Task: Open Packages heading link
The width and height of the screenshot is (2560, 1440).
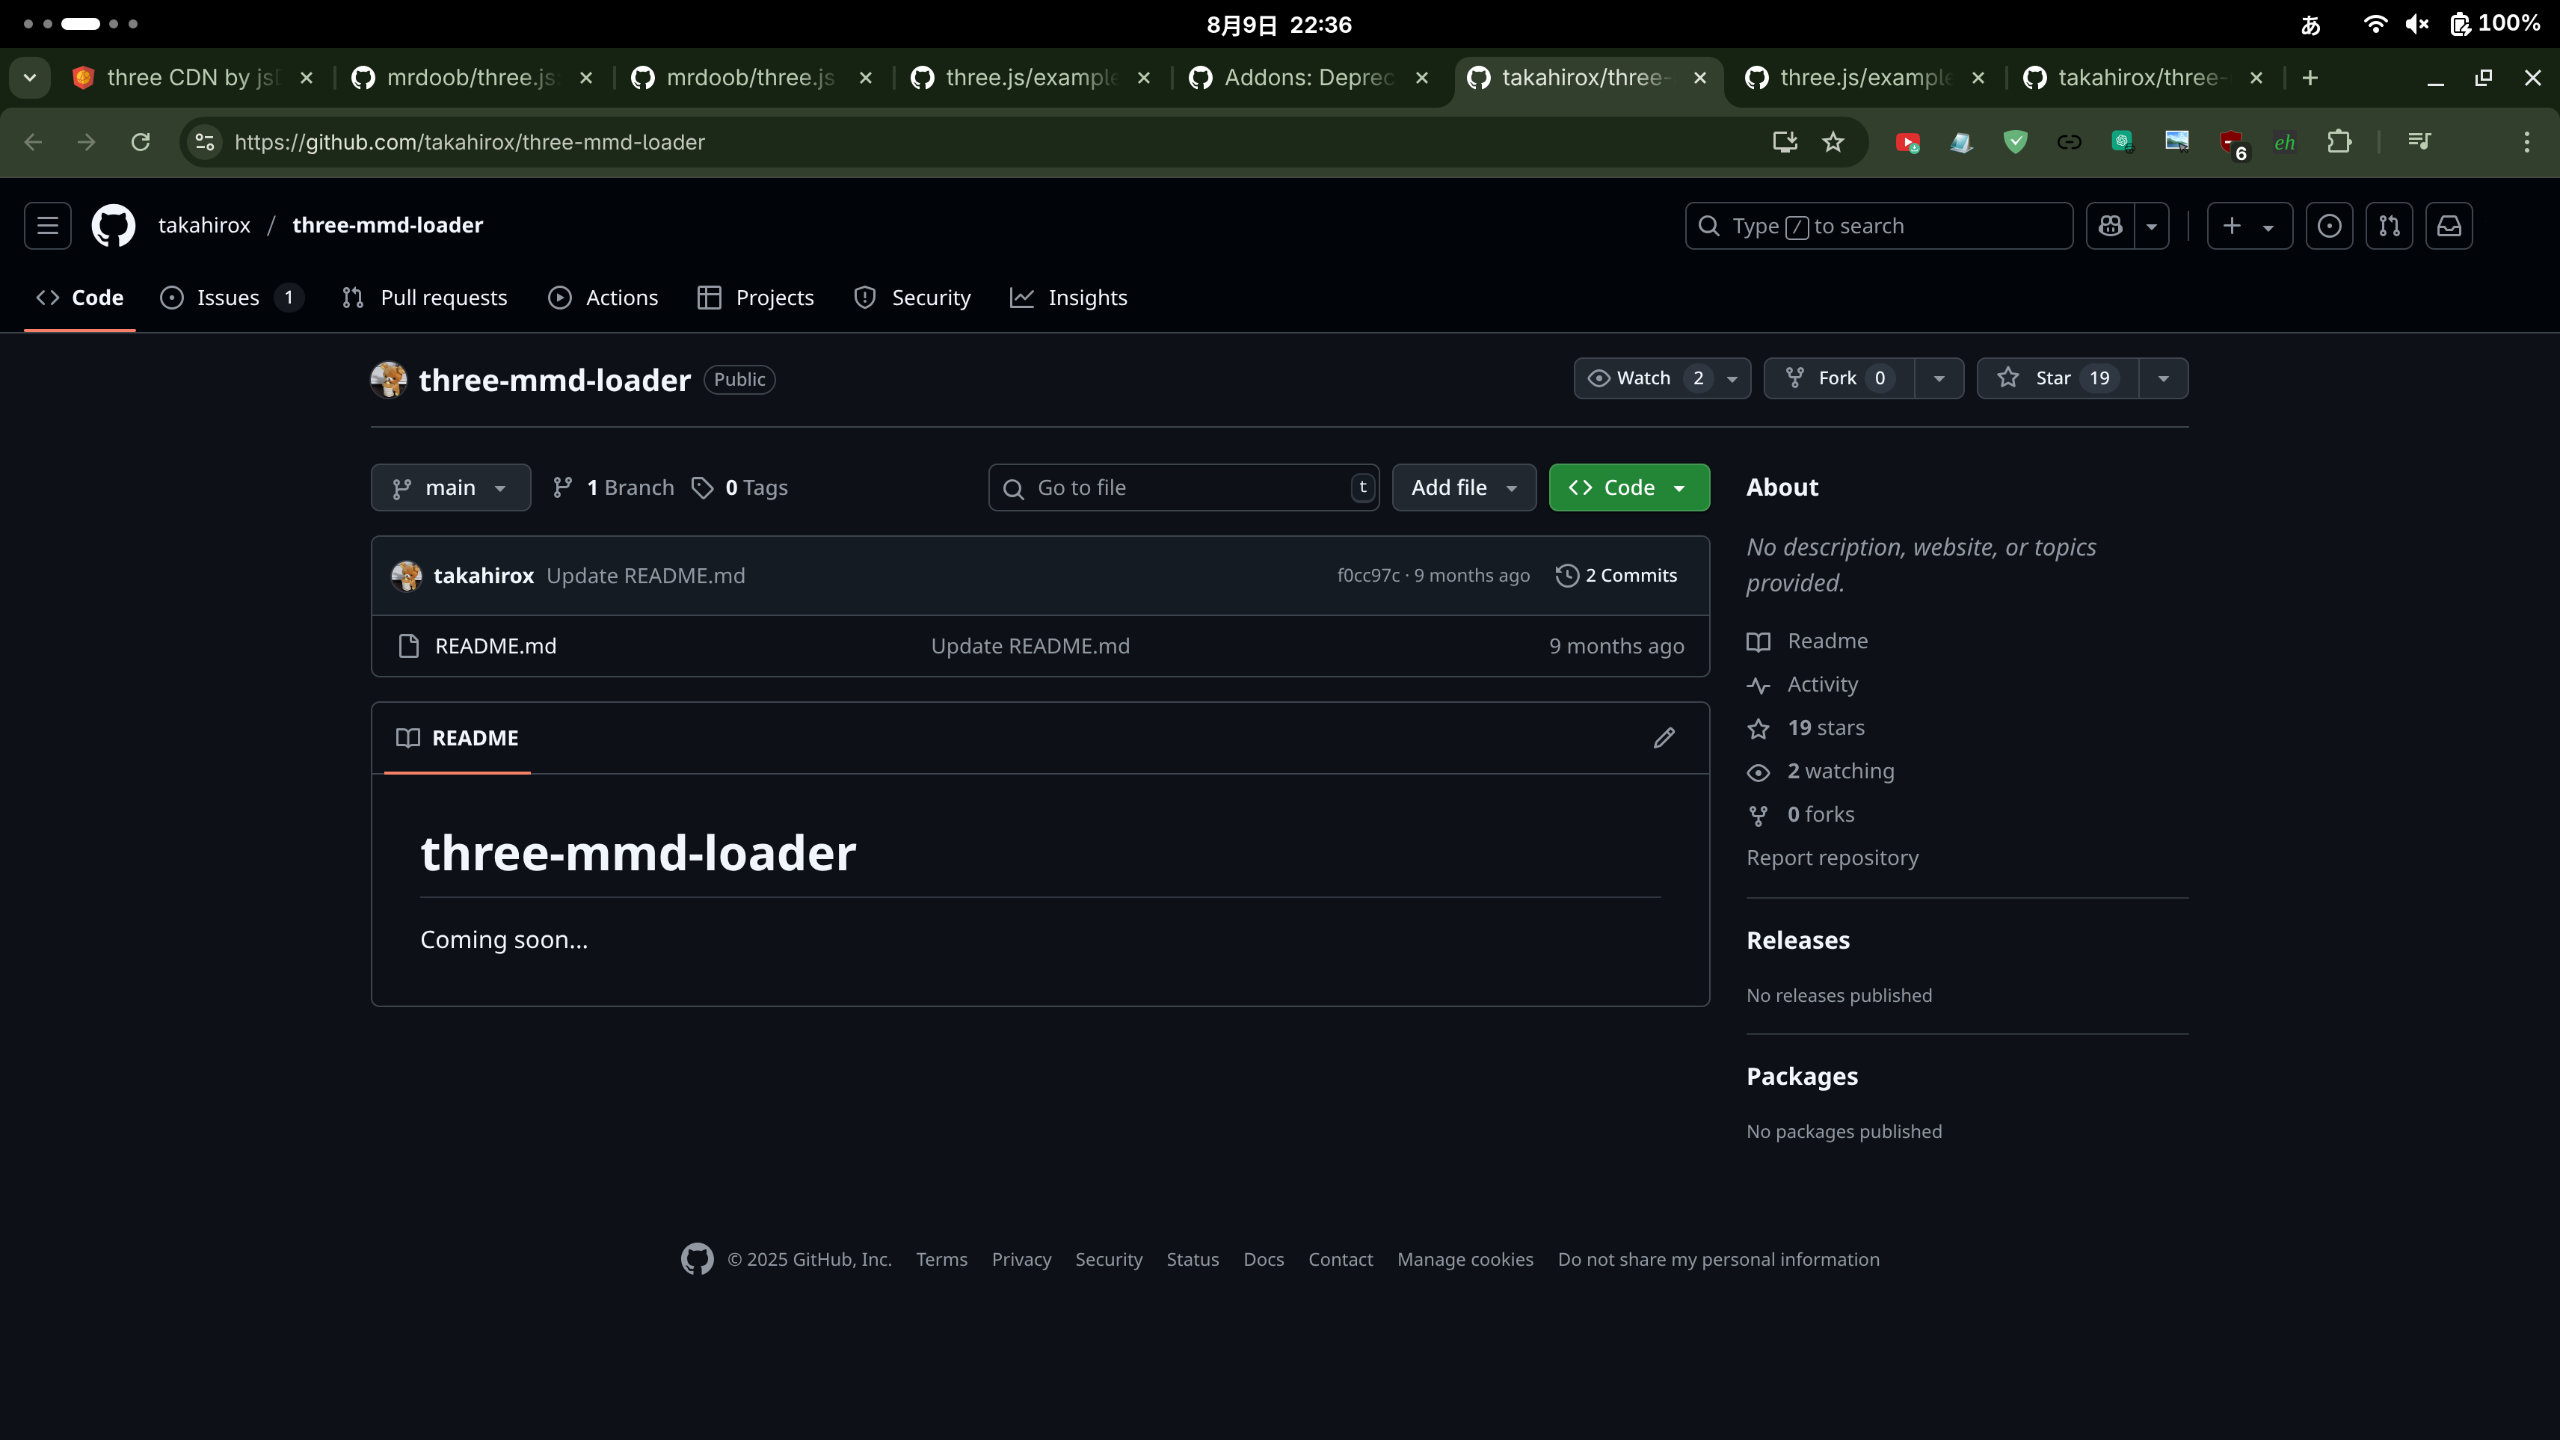Action: click(x=1802, y=1077)
